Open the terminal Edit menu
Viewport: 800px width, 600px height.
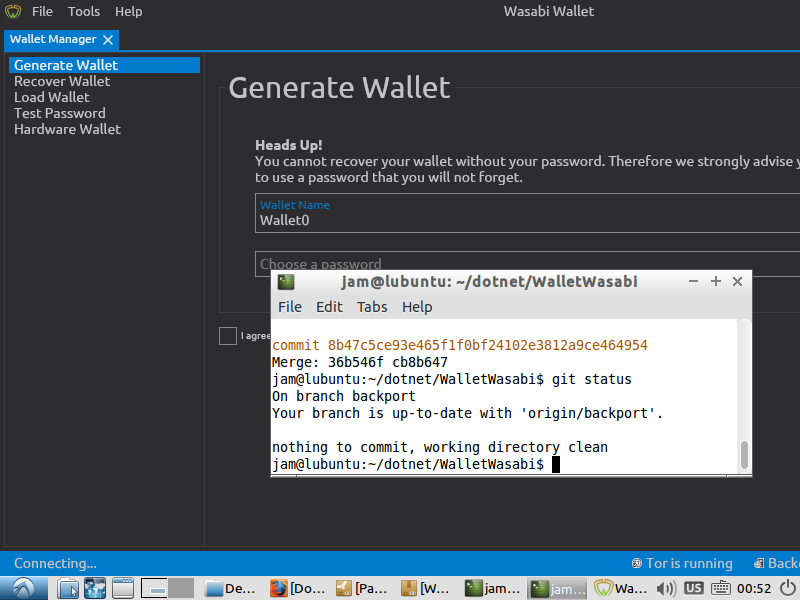tap(329, 307)
